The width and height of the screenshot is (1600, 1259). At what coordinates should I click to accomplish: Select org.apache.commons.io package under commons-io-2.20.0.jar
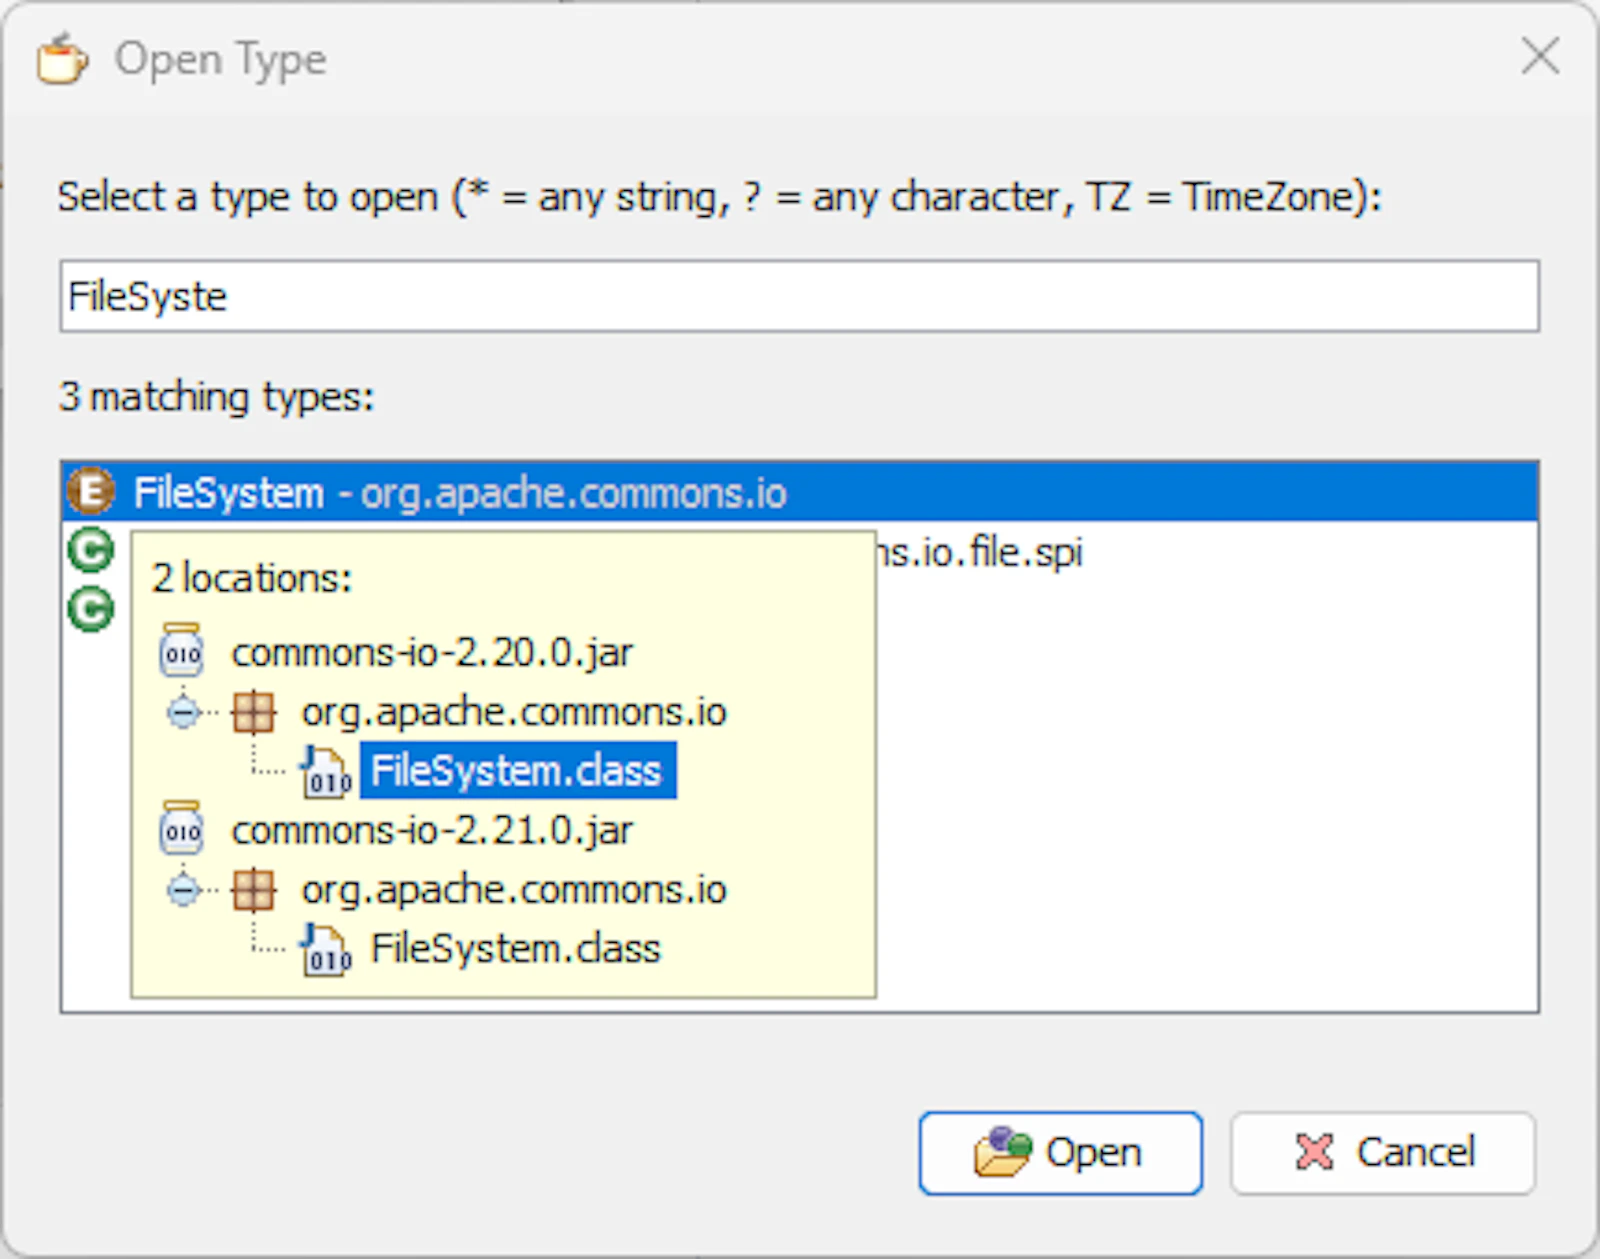[x=514, y=712]
